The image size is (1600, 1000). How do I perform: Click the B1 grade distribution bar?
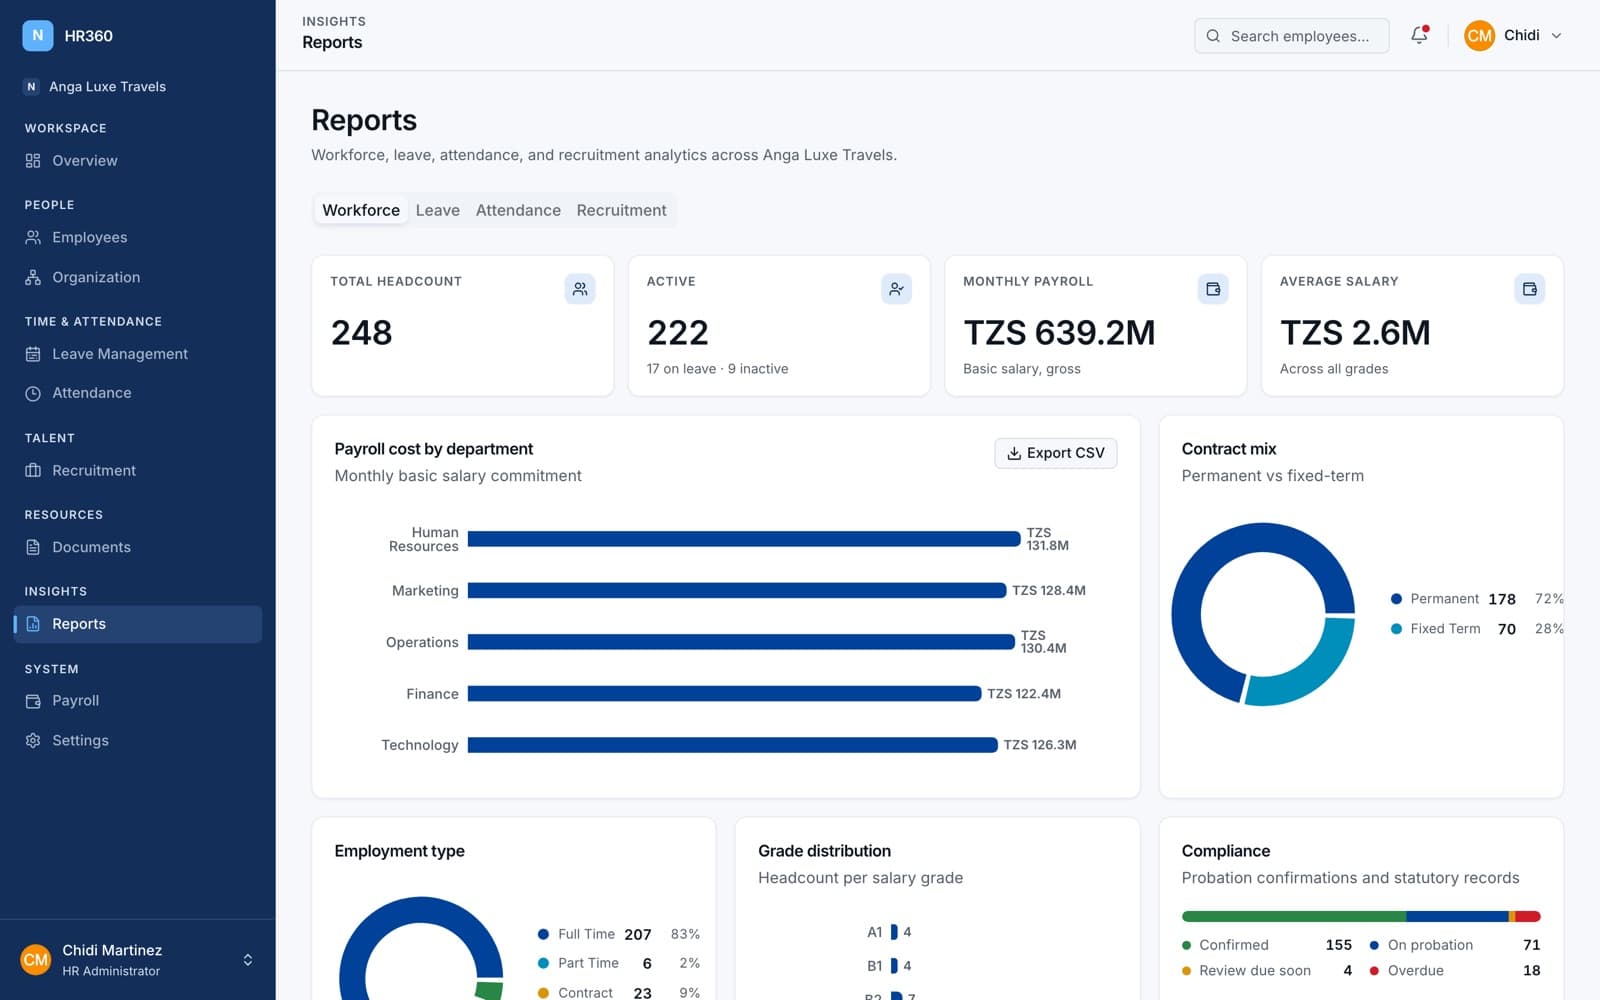(894, 966)
